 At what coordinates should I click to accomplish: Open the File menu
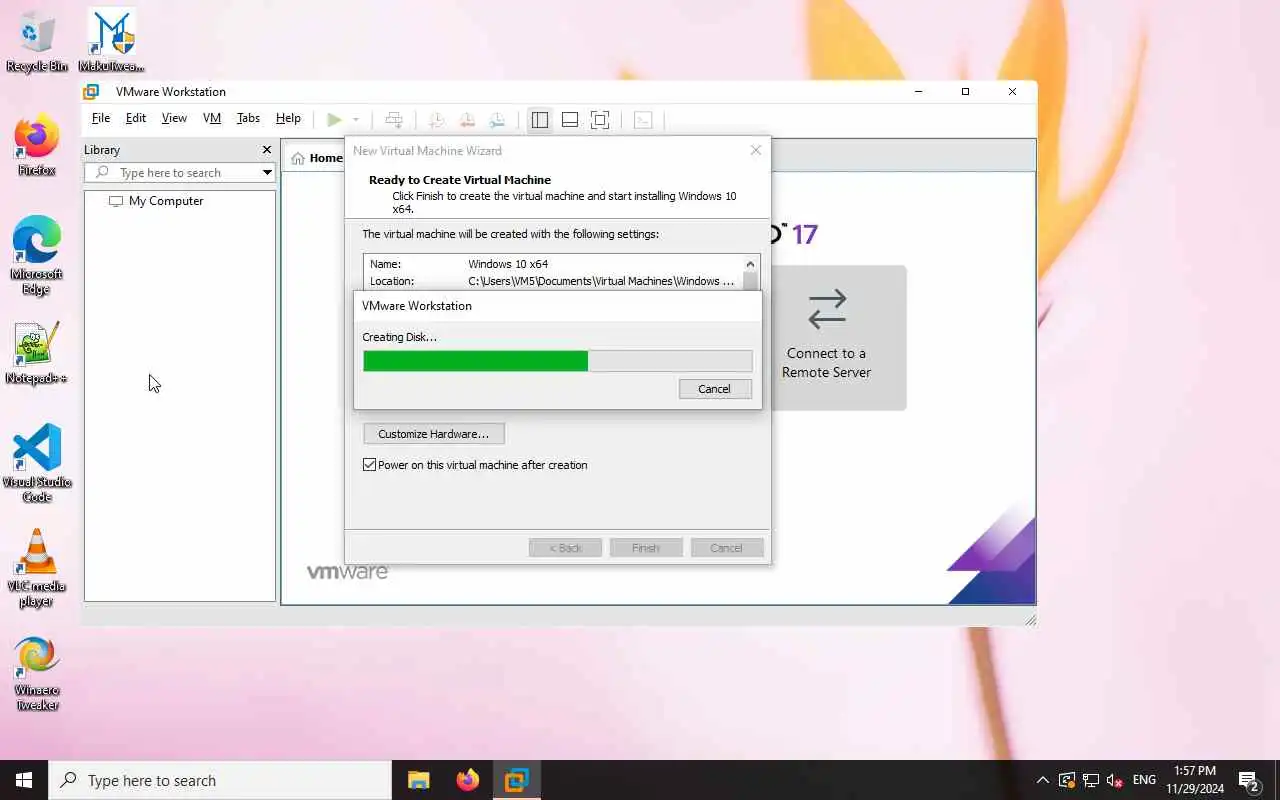click(x=101, y=118)
